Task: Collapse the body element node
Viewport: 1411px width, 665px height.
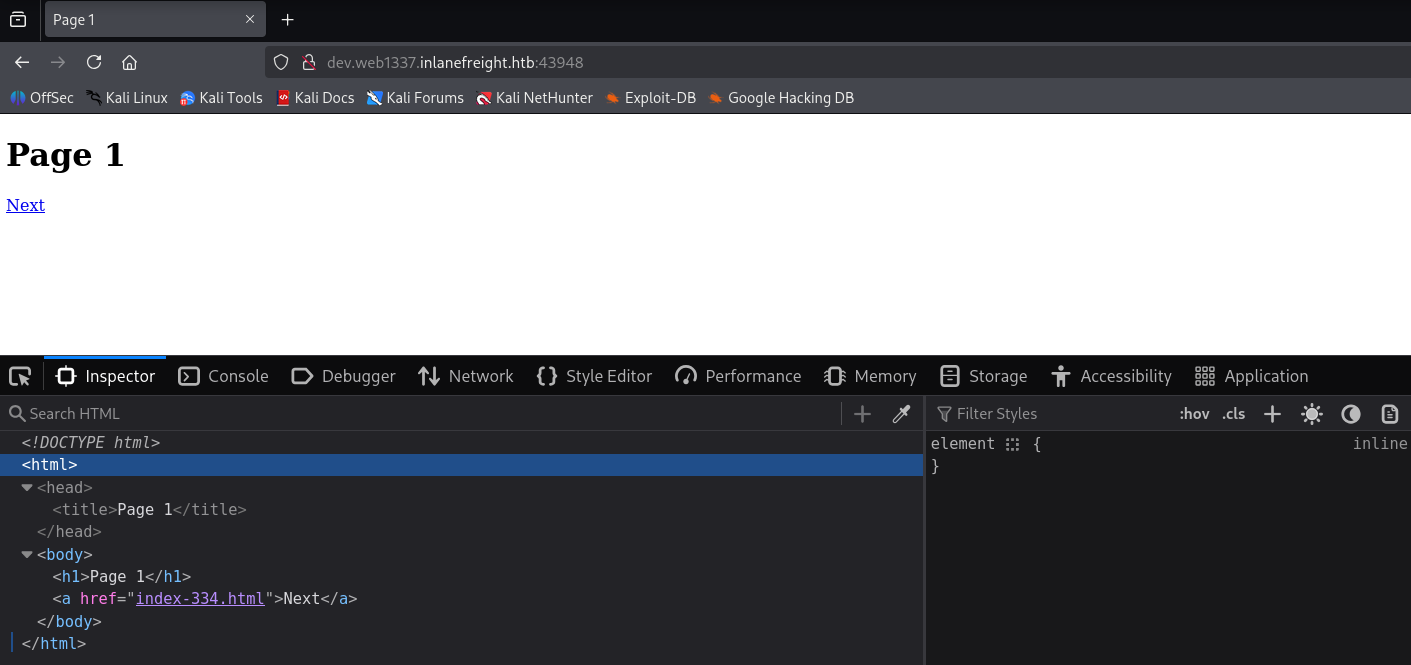Action: [x=27, y=555]
